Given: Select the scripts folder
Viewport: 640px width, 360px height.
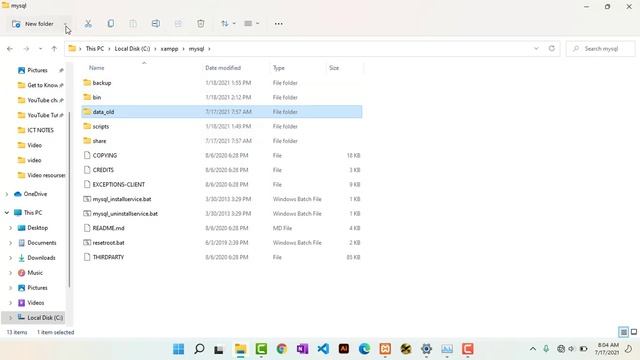Looking at the screenshot, I should (x=222, y=127).
